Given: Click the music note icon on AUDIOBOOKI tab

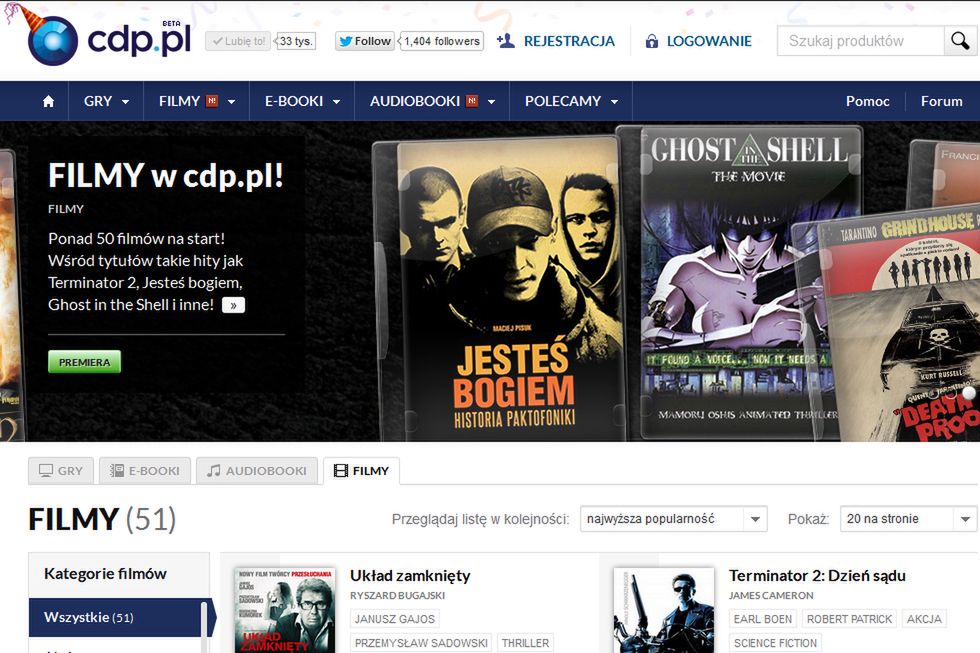Looking at the screenshot, I should pyautogui.click(x=214, y=471).
